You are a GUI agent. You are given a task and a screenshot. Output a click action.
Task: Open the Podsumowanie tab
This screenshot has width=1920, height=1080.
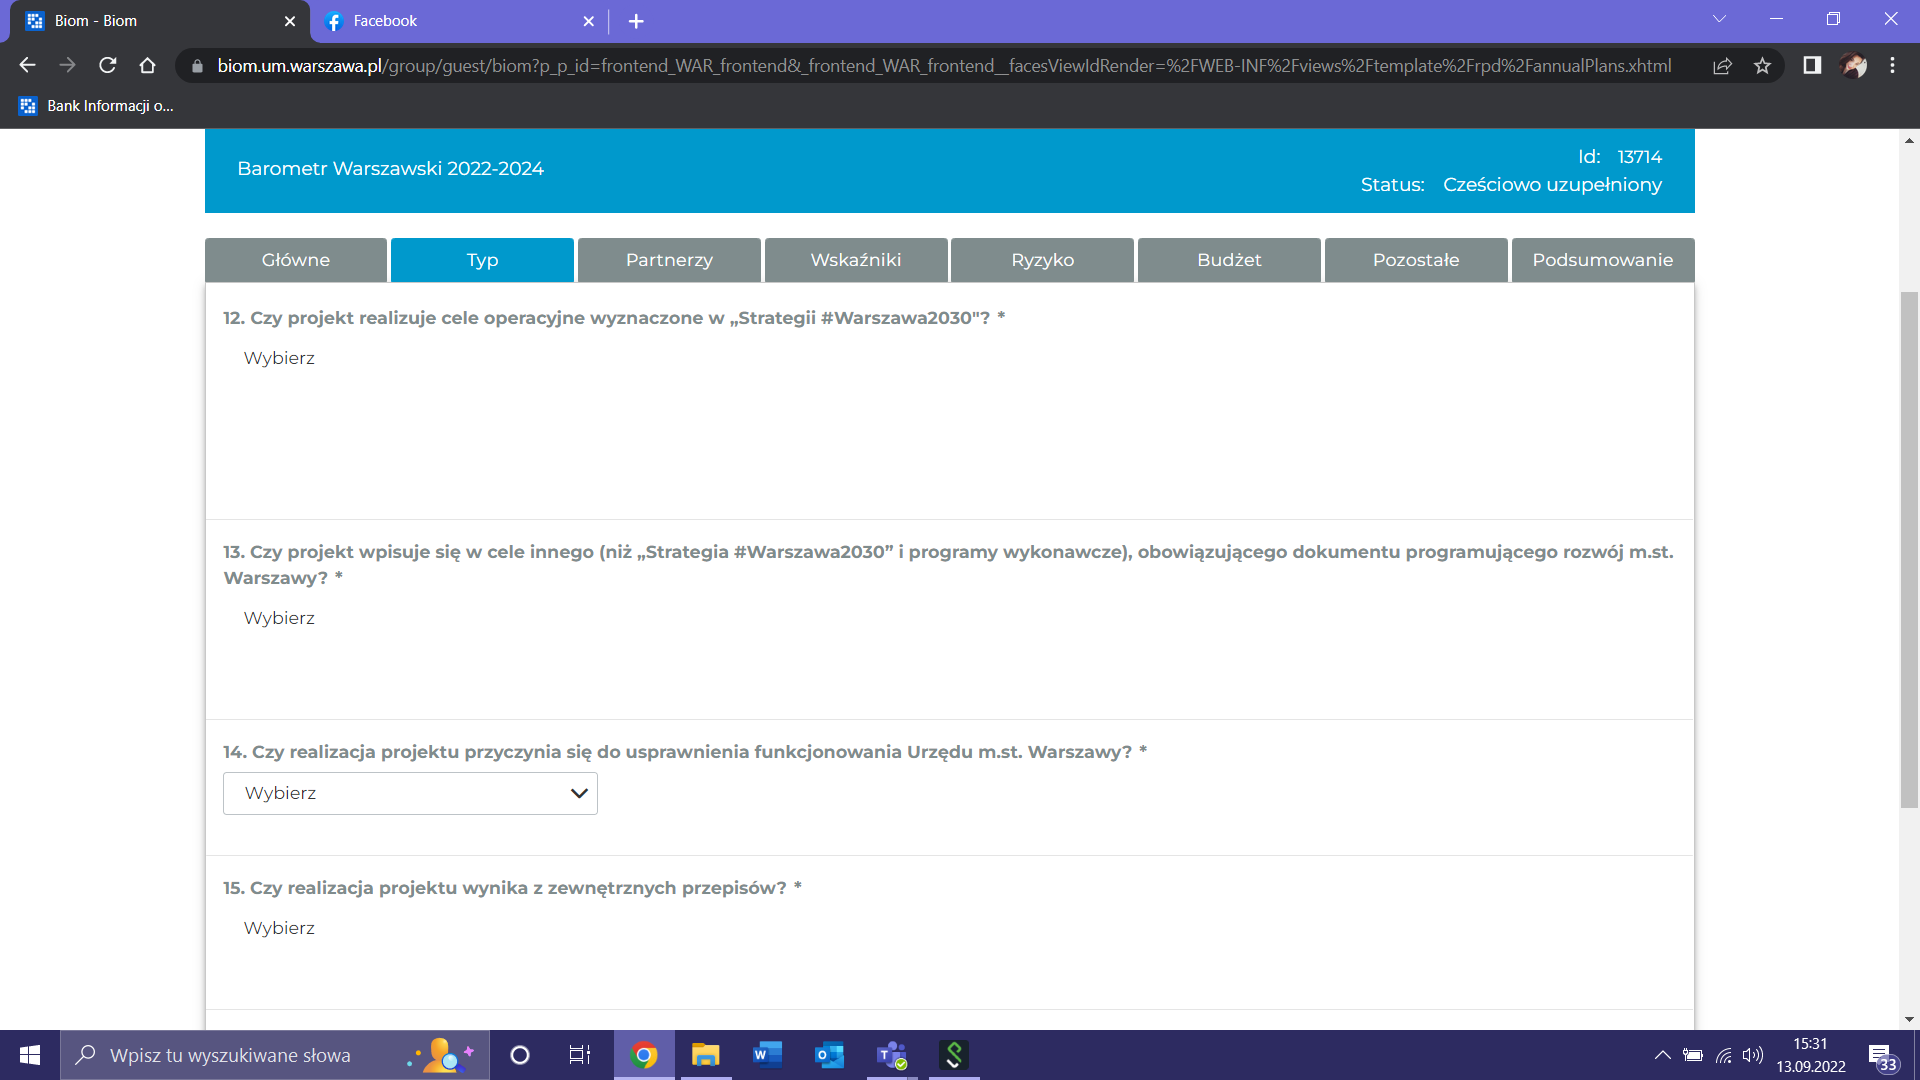pyautogui.click(x=1602, y=260)
